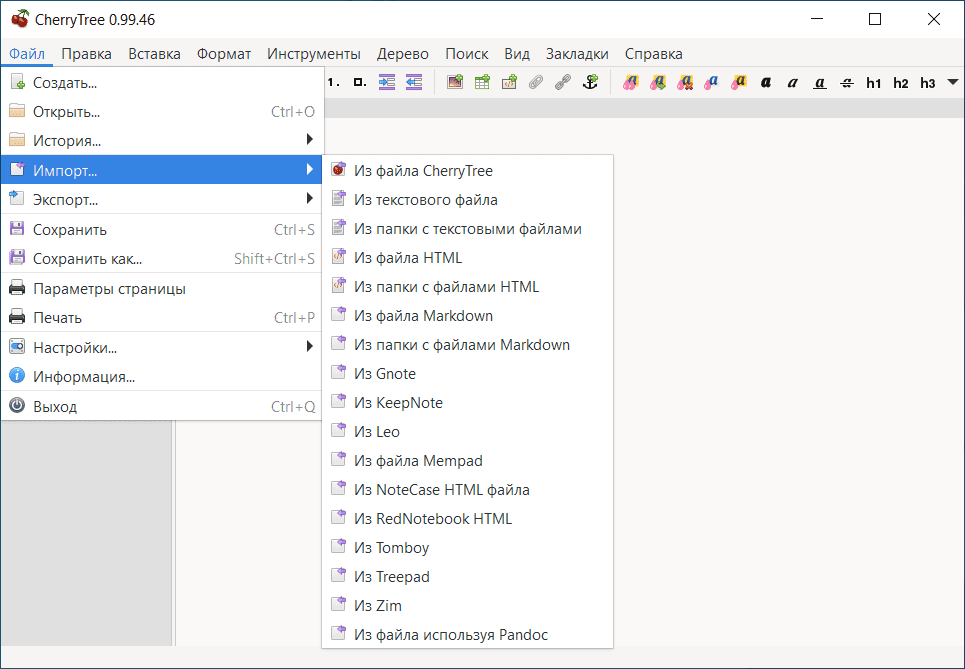
Task: Insert an image using the toolbar icon
Action: [455, 82]
